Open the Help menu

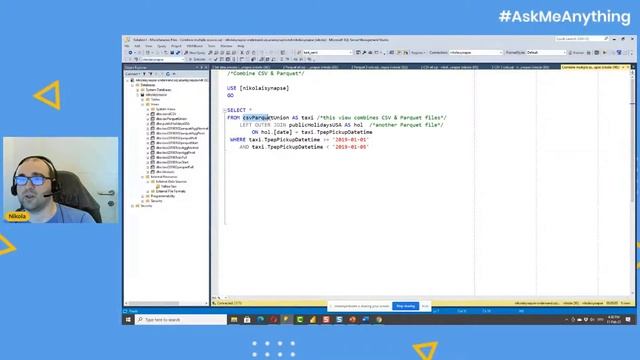(x=241, y=46)
